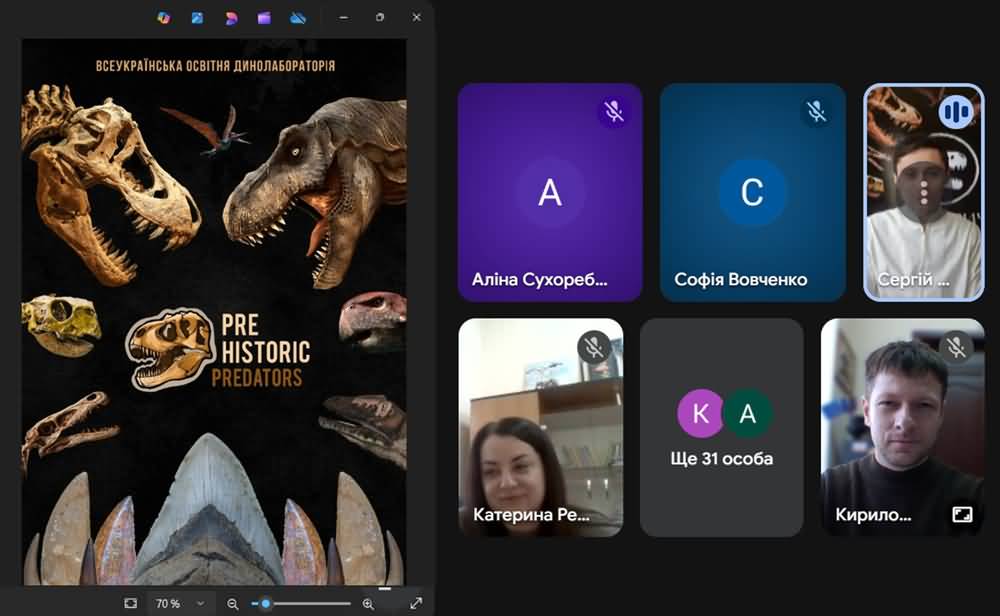Toggle mute icon on Кирило tile
This screenshot has width=1000, height=616.
pyautogui.click(x=956, y=347)
